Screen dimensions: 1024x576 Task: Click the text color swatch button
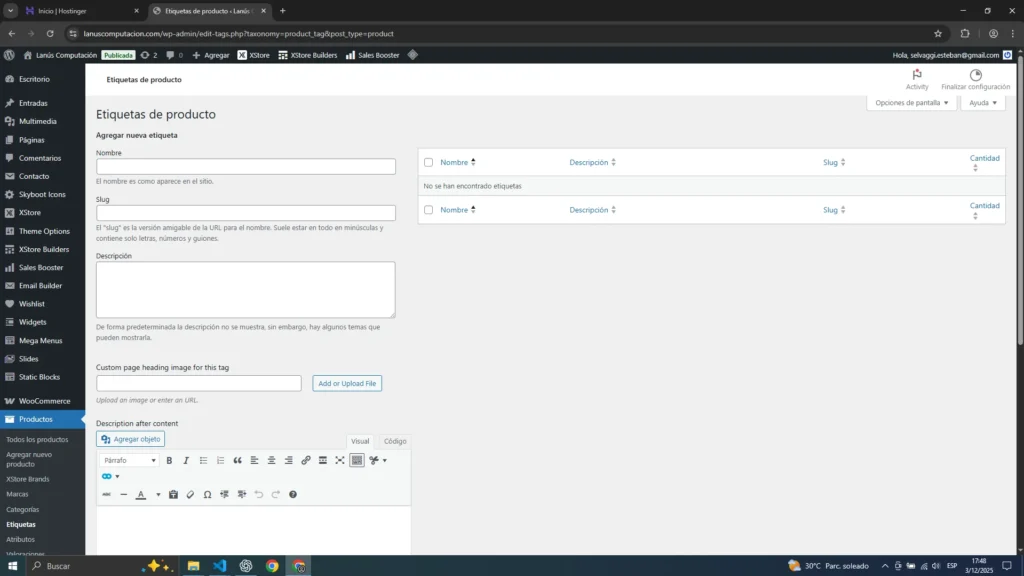coord(141,494)
